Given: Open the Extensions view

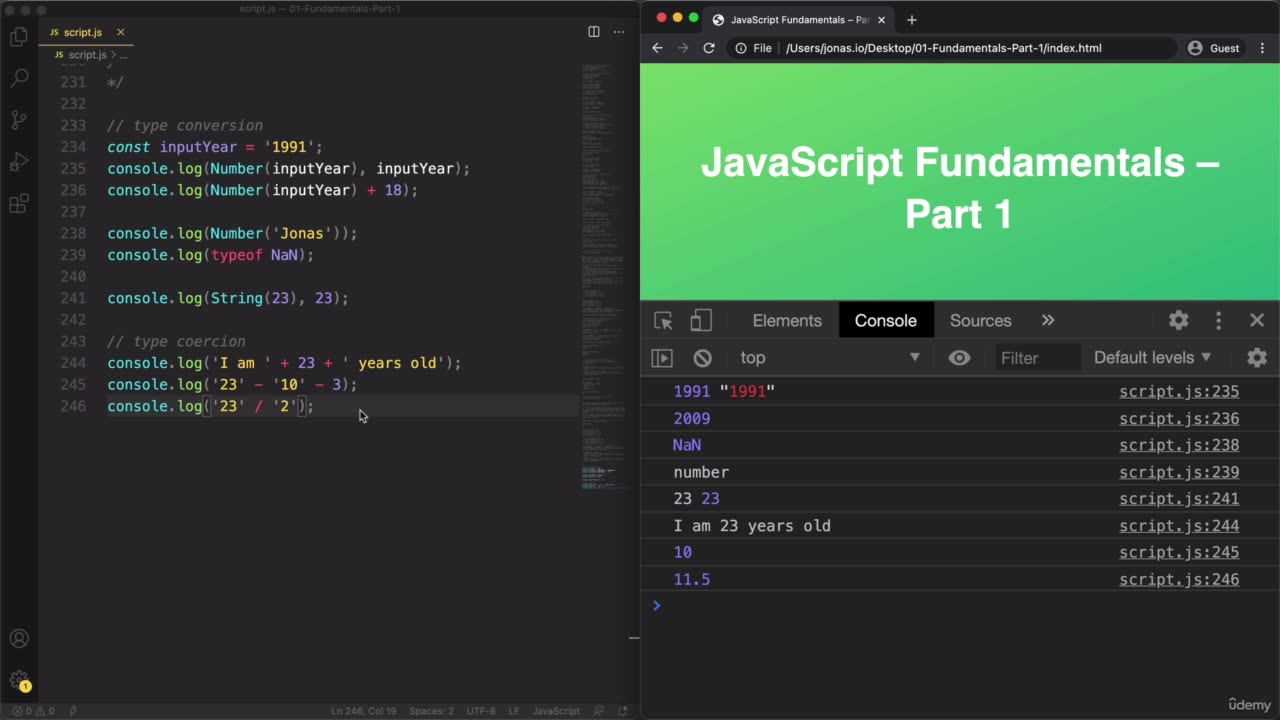Looking at the screenshot, I should tap(19, 204).
